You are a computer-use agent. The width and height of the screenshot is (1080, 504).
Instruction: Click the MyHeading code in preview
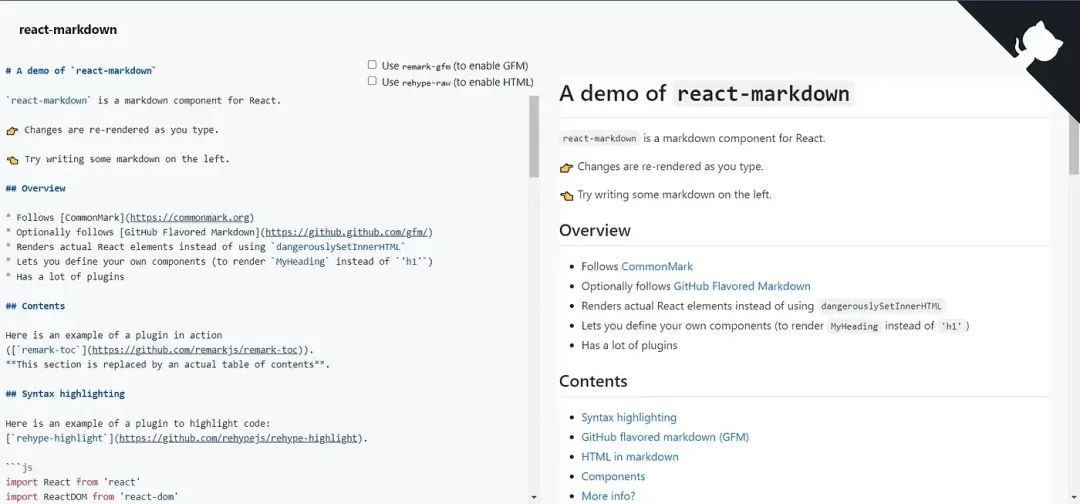pyautogui.click(x=854, y=326)
